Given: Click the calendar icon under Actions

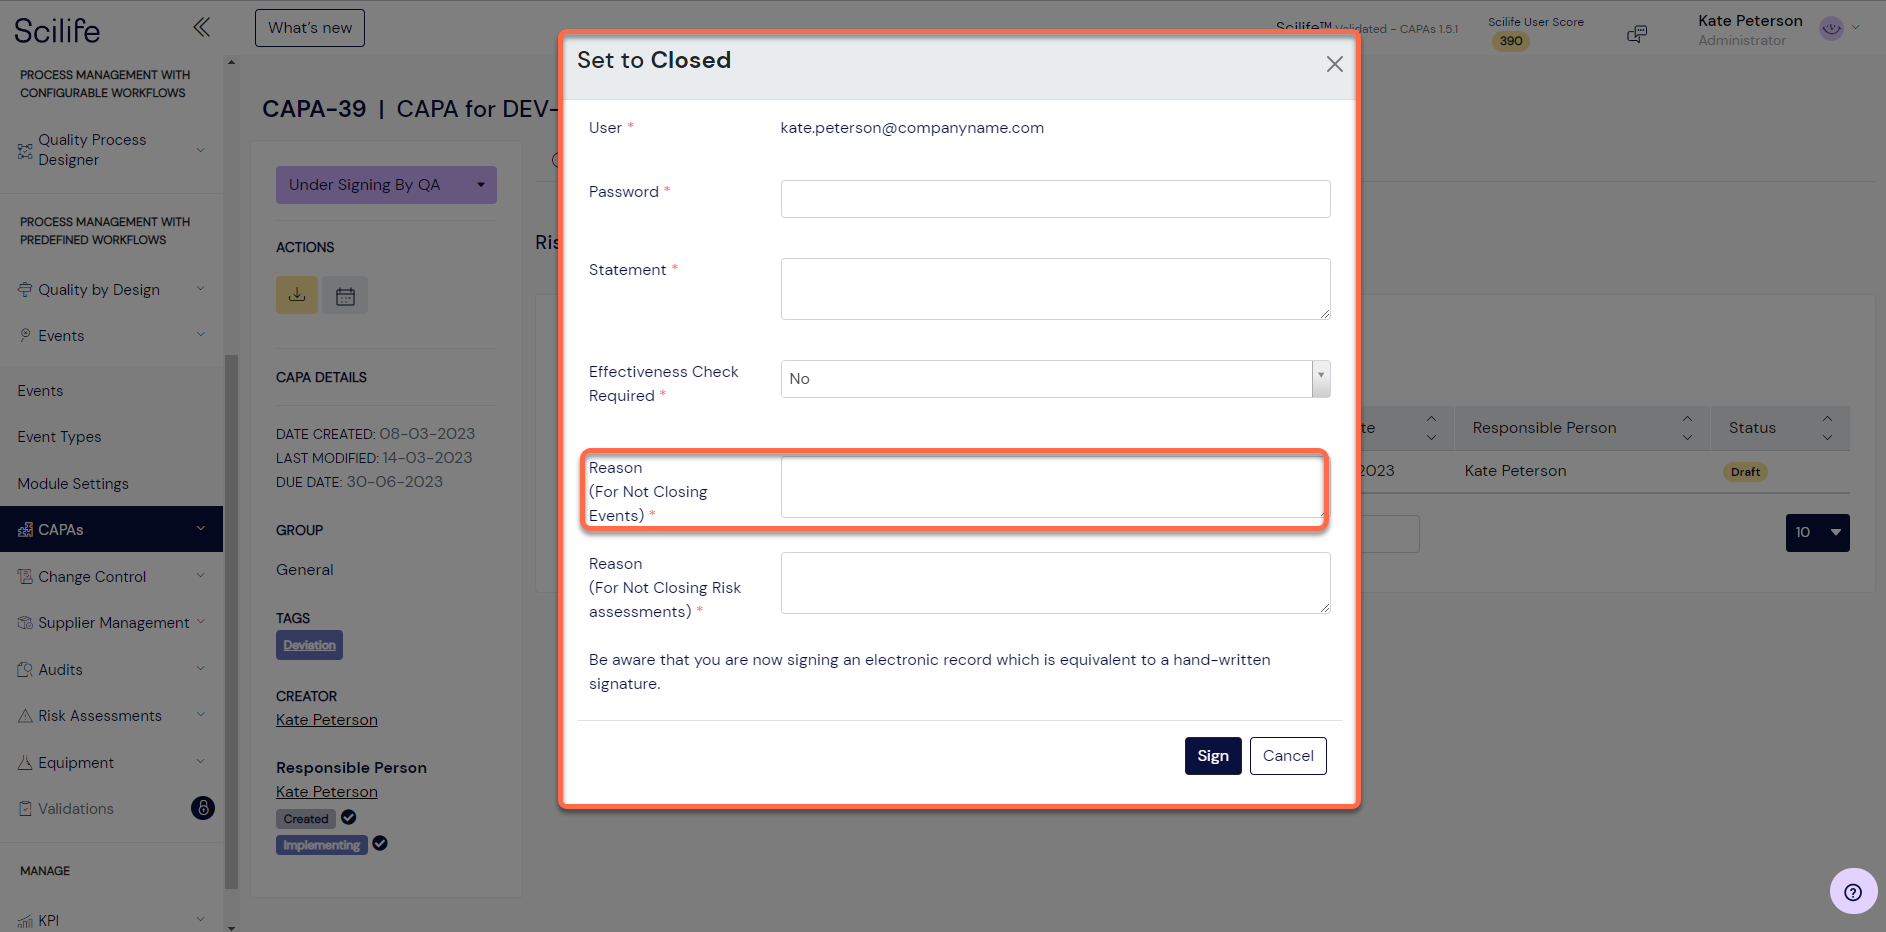Looking at the screenshot, I should [x=345, y=296].
